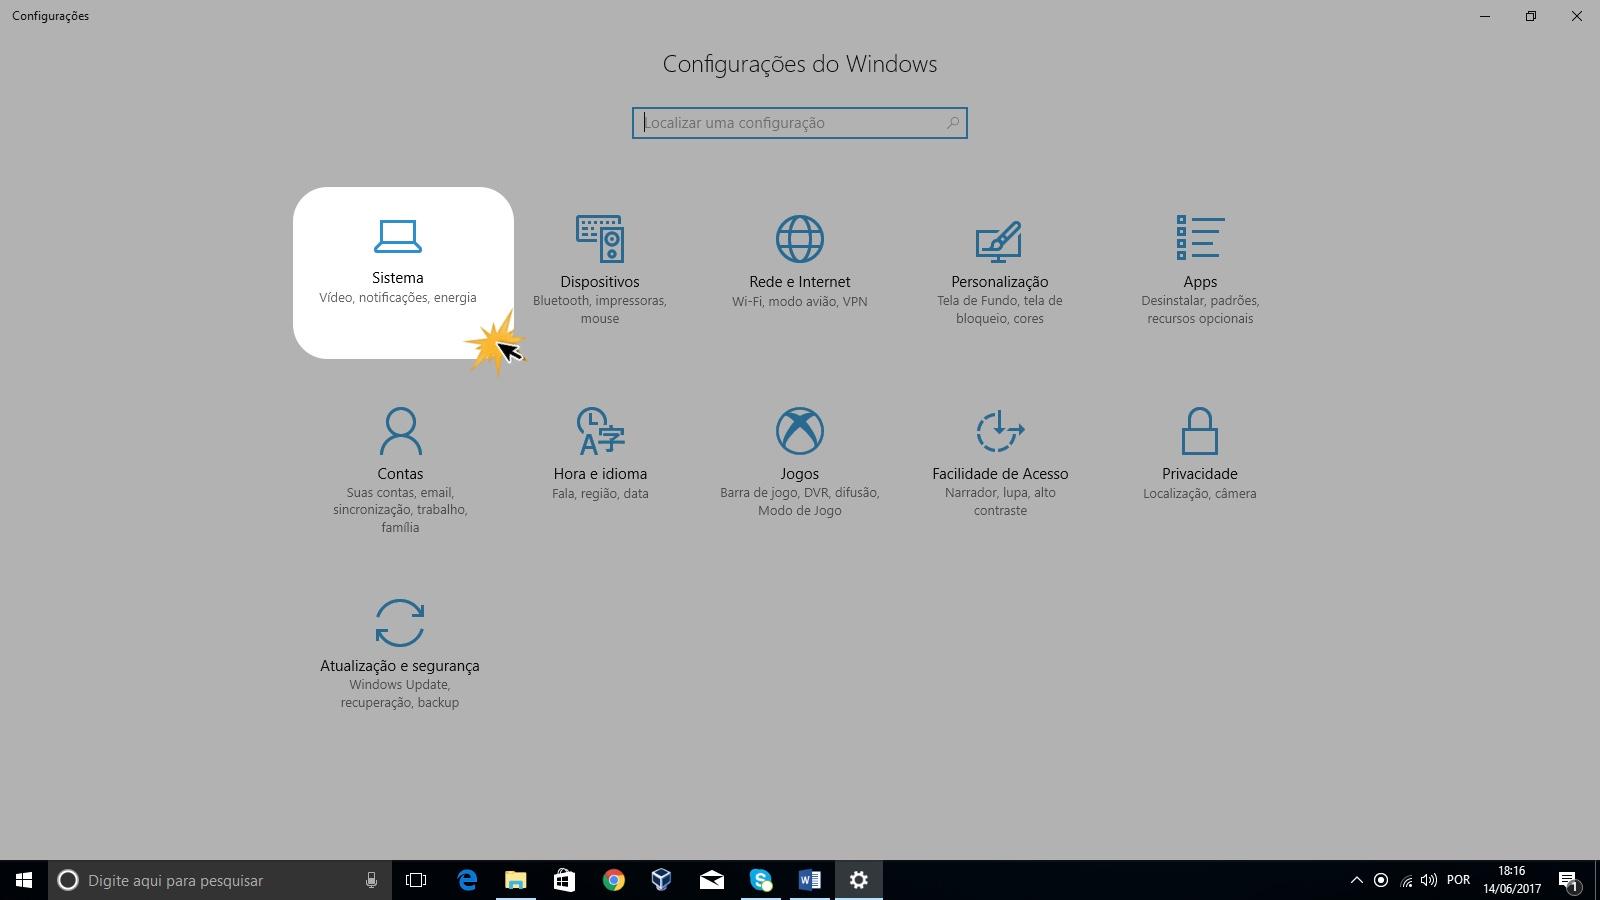Screen dimensions: 1600x900
Task: Open the Personalização paintbrush icon
Action: click(x=999, y=240)
